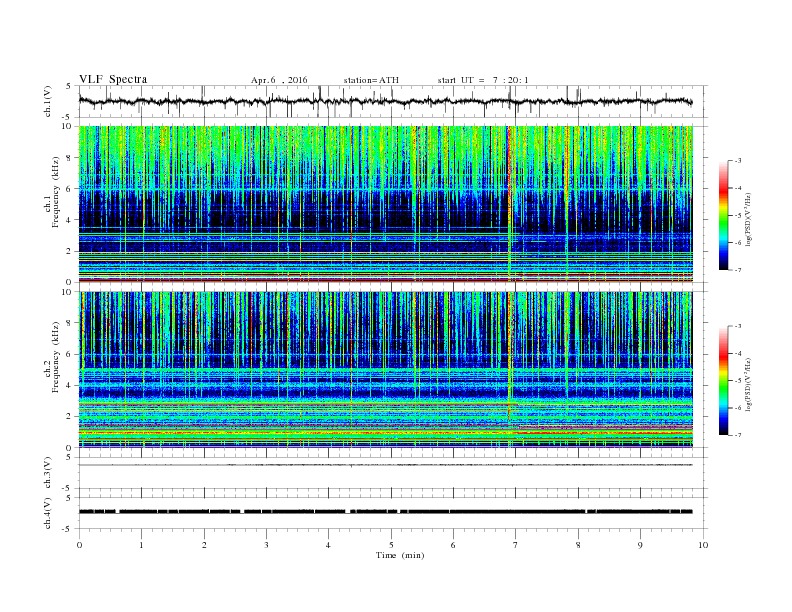Viewport: 792px width, 612px height.
Task: Click the 'ch.1(V)' waveform axis label
Action: [47, 101]
